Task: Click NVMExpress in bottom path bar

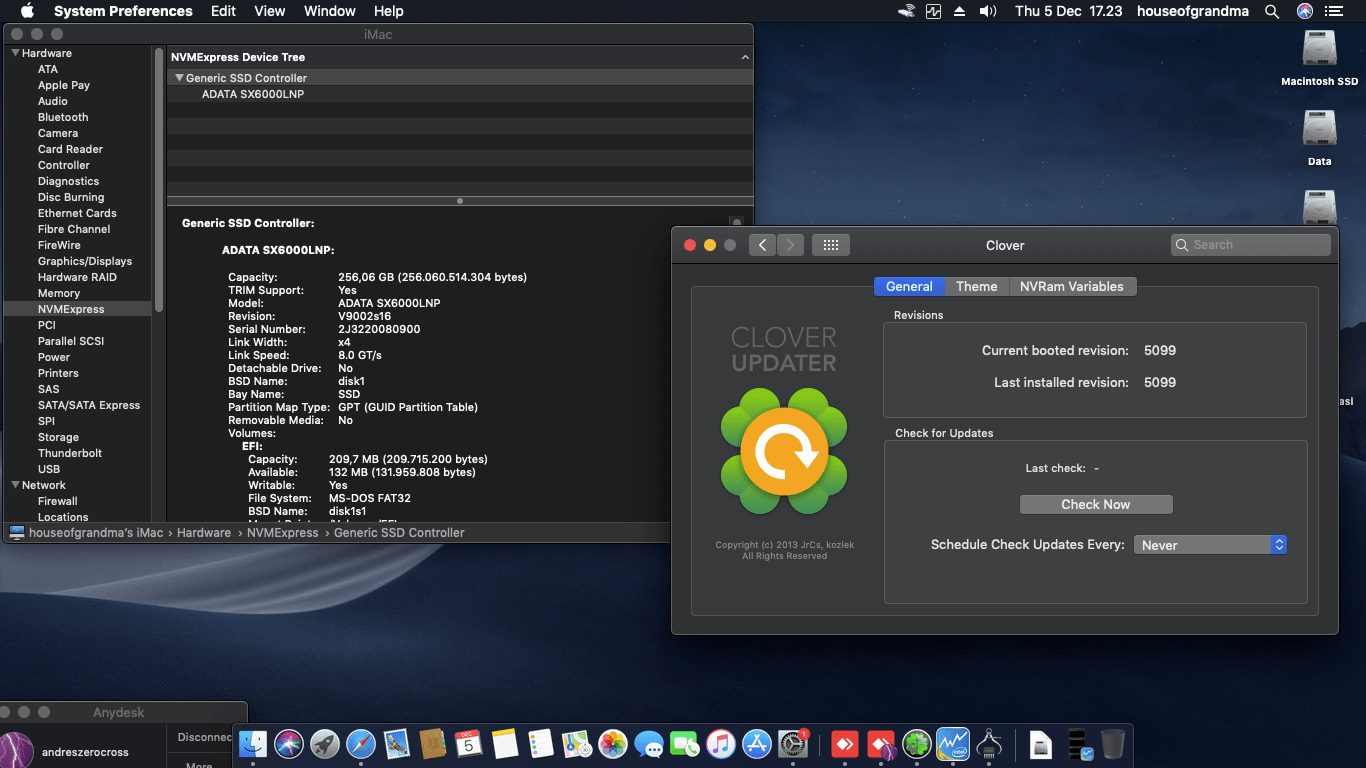Action: 283,533
